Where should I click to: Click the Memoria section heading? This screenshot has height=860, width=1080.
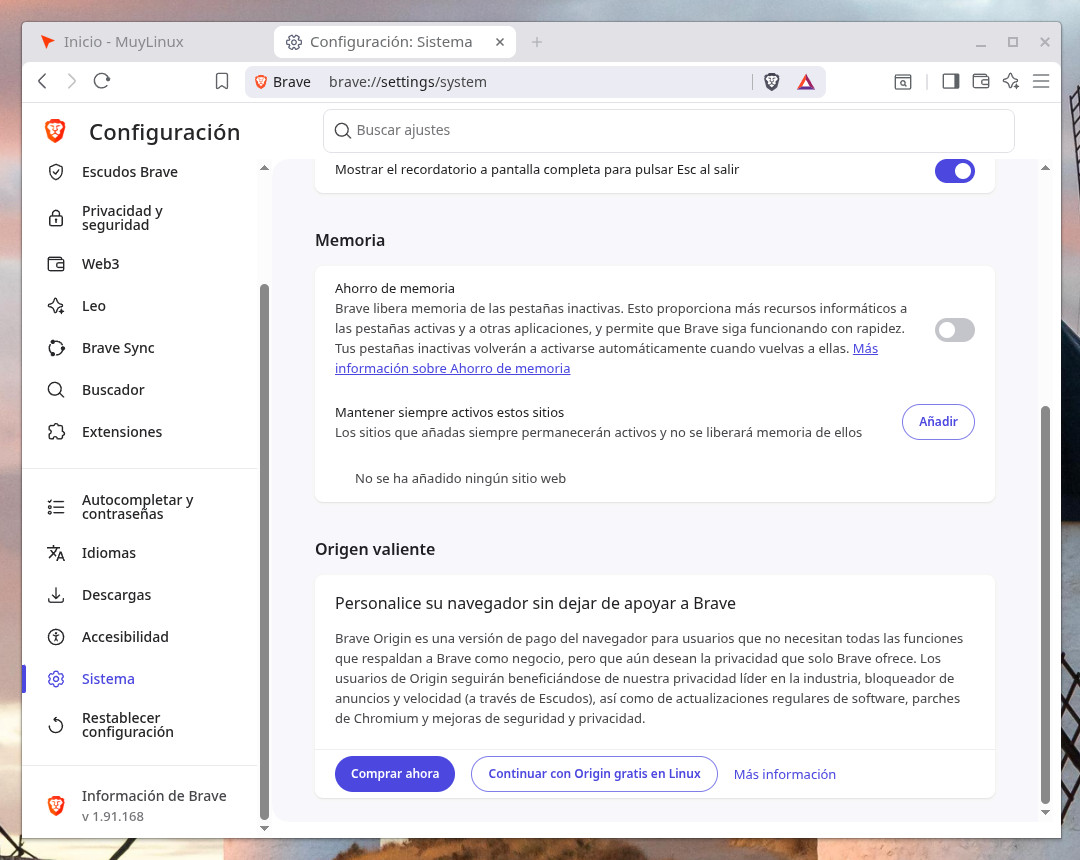pyautogui.click(x=350, y=240)
